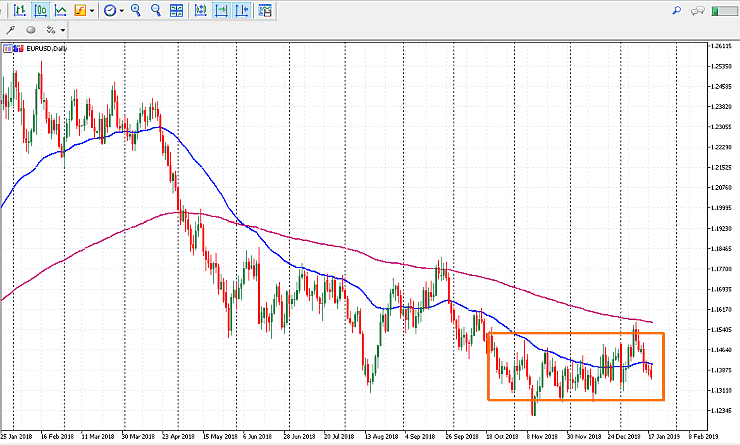Zoom out of the chart
Image resolution: width=740 pixels, height=445 pixels.
click(x=154, y=11)
